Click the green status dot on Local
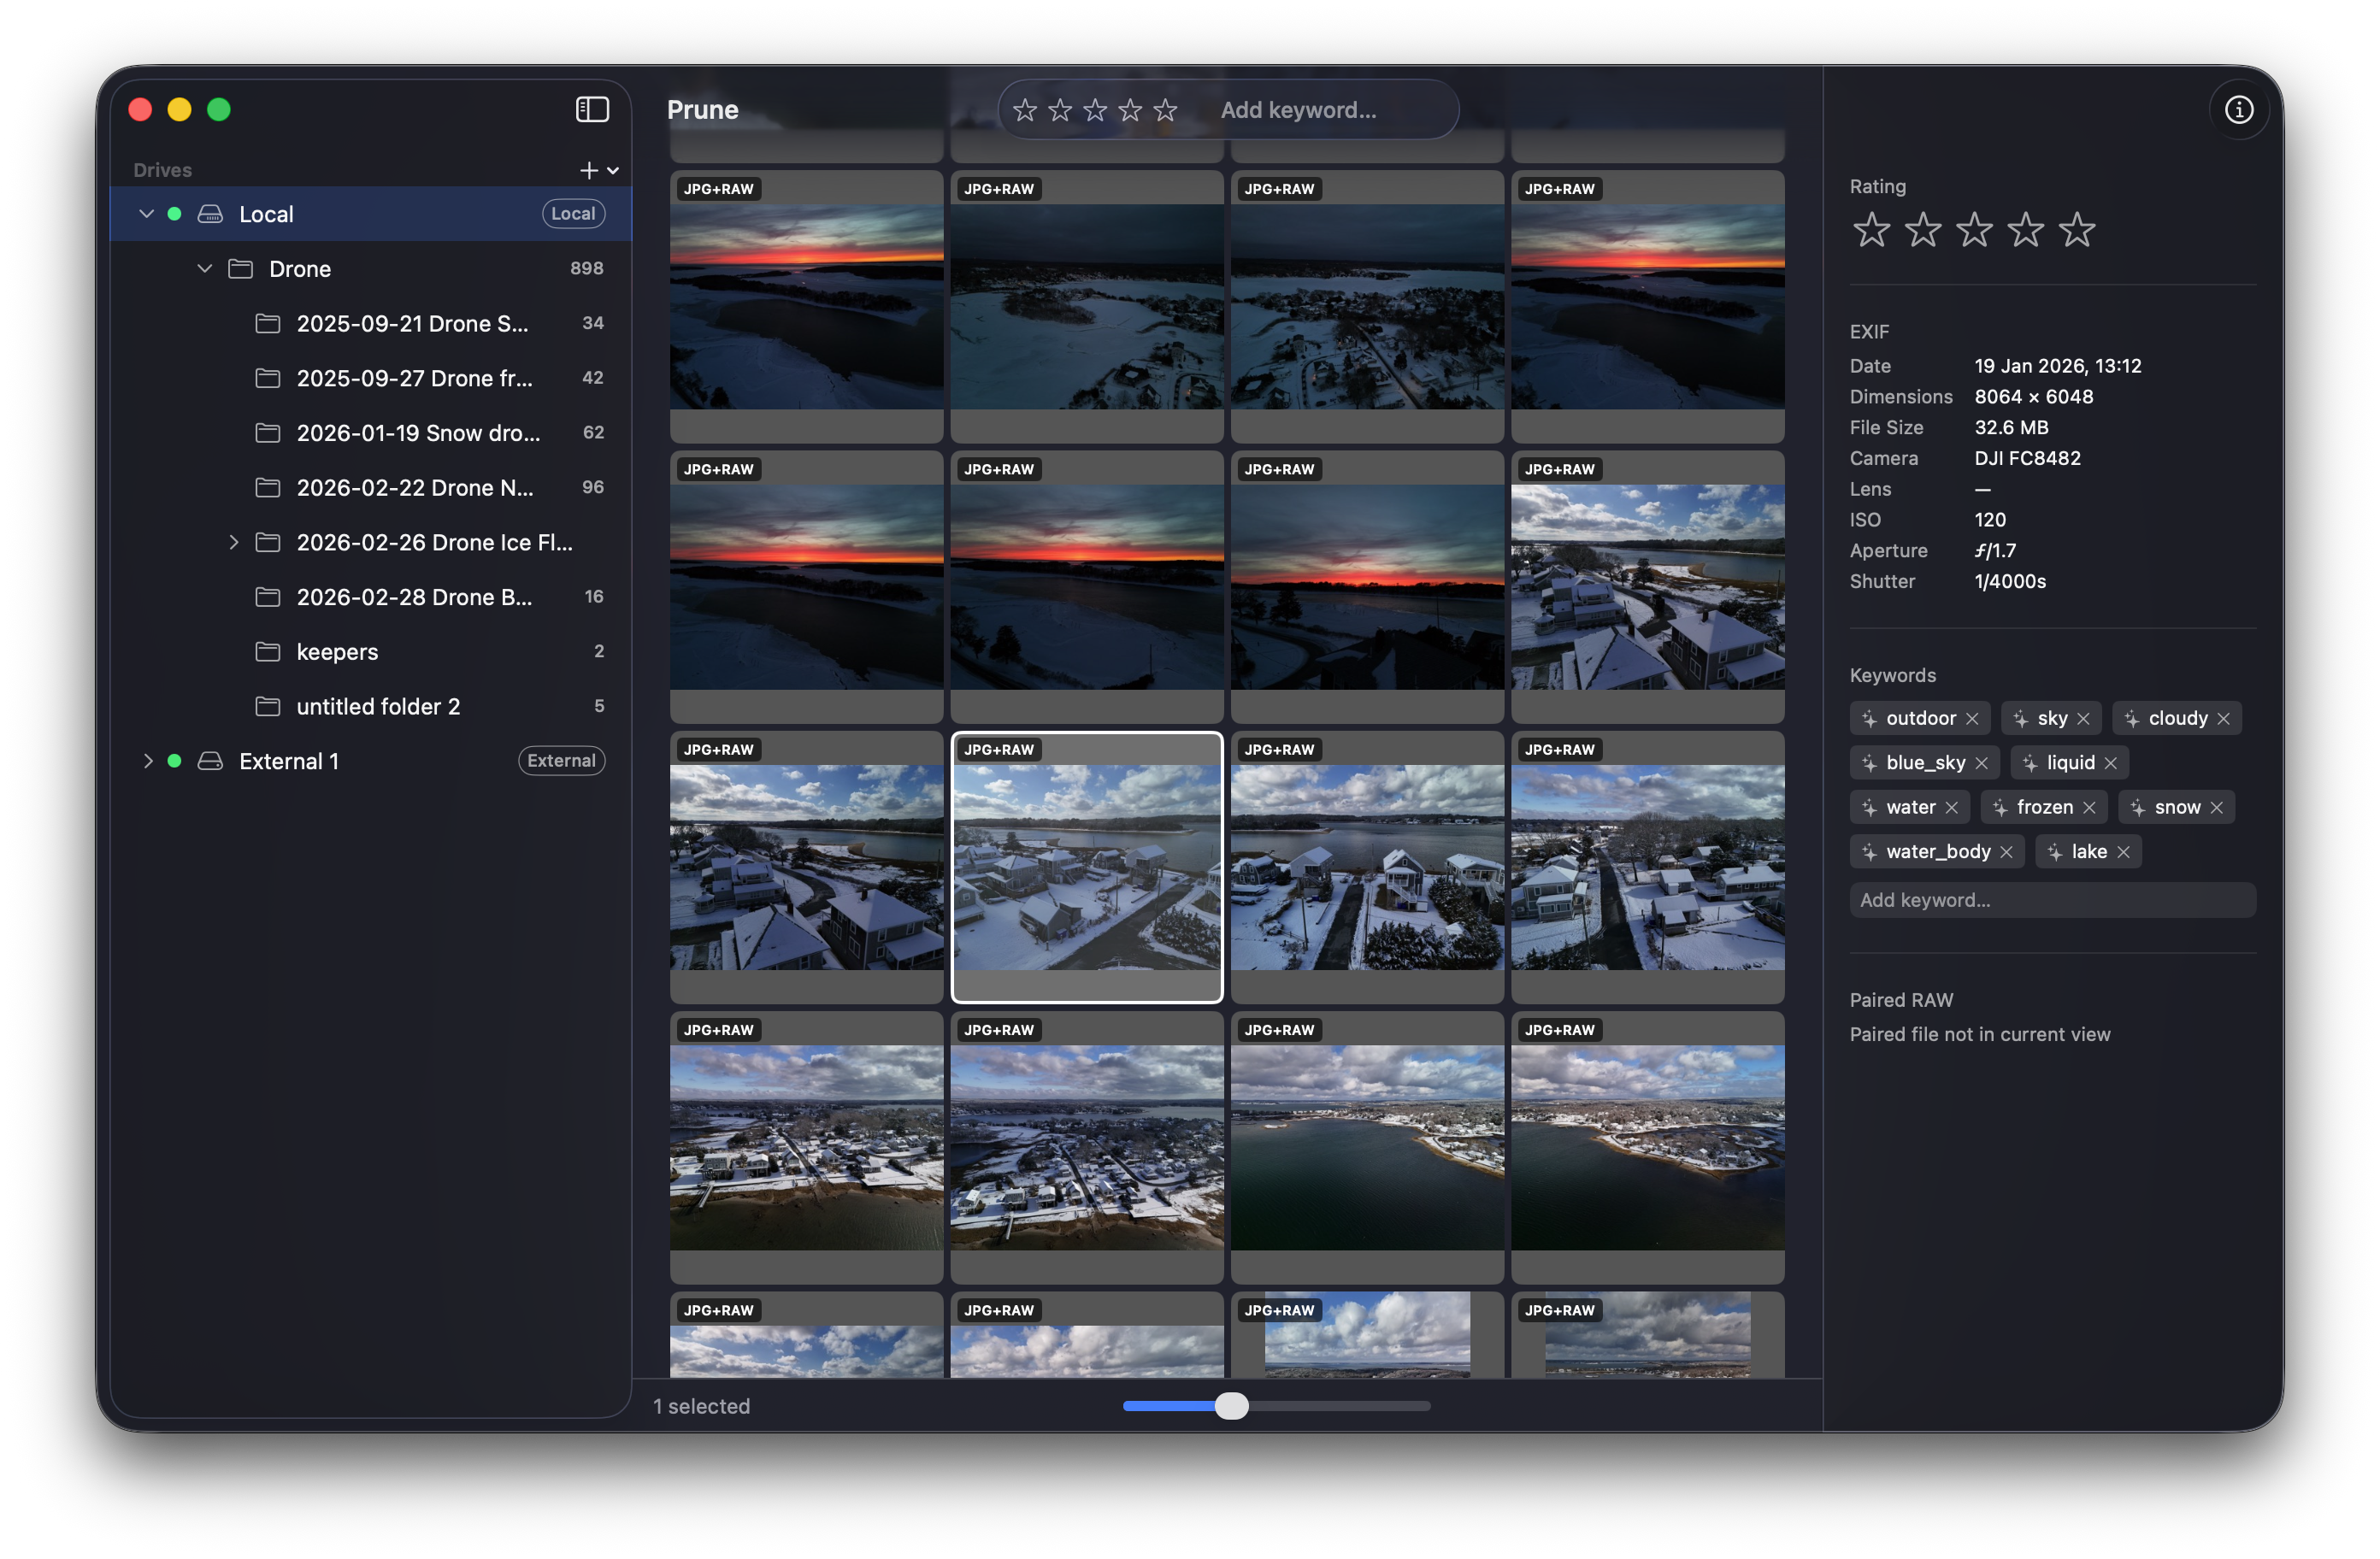The height and width of the screenshot is (1559, 2380). (174, 214)
